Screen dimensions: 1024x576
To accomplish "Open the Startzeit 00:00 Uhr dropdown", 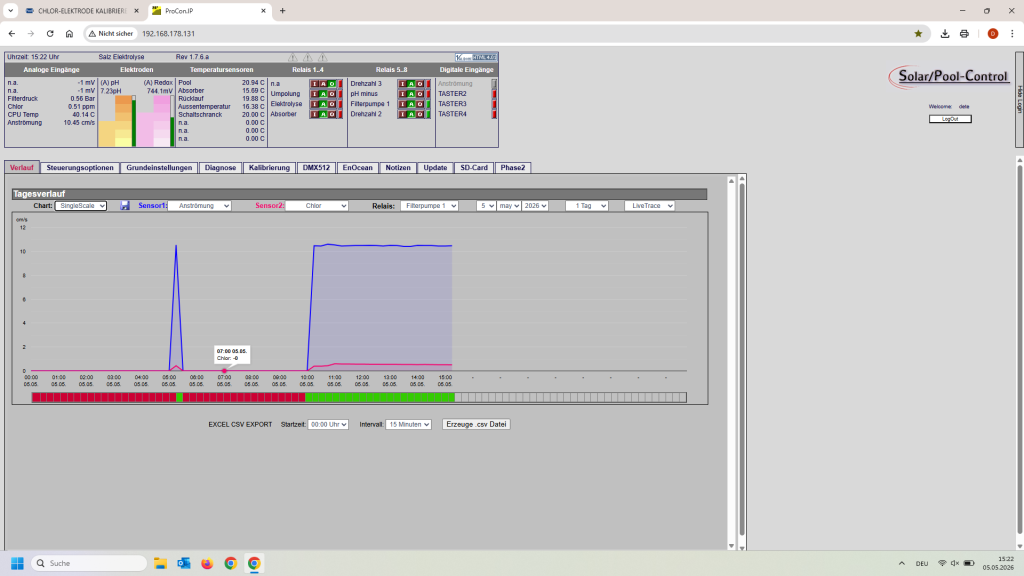I will pyautogui.click(x=328, y=424).
